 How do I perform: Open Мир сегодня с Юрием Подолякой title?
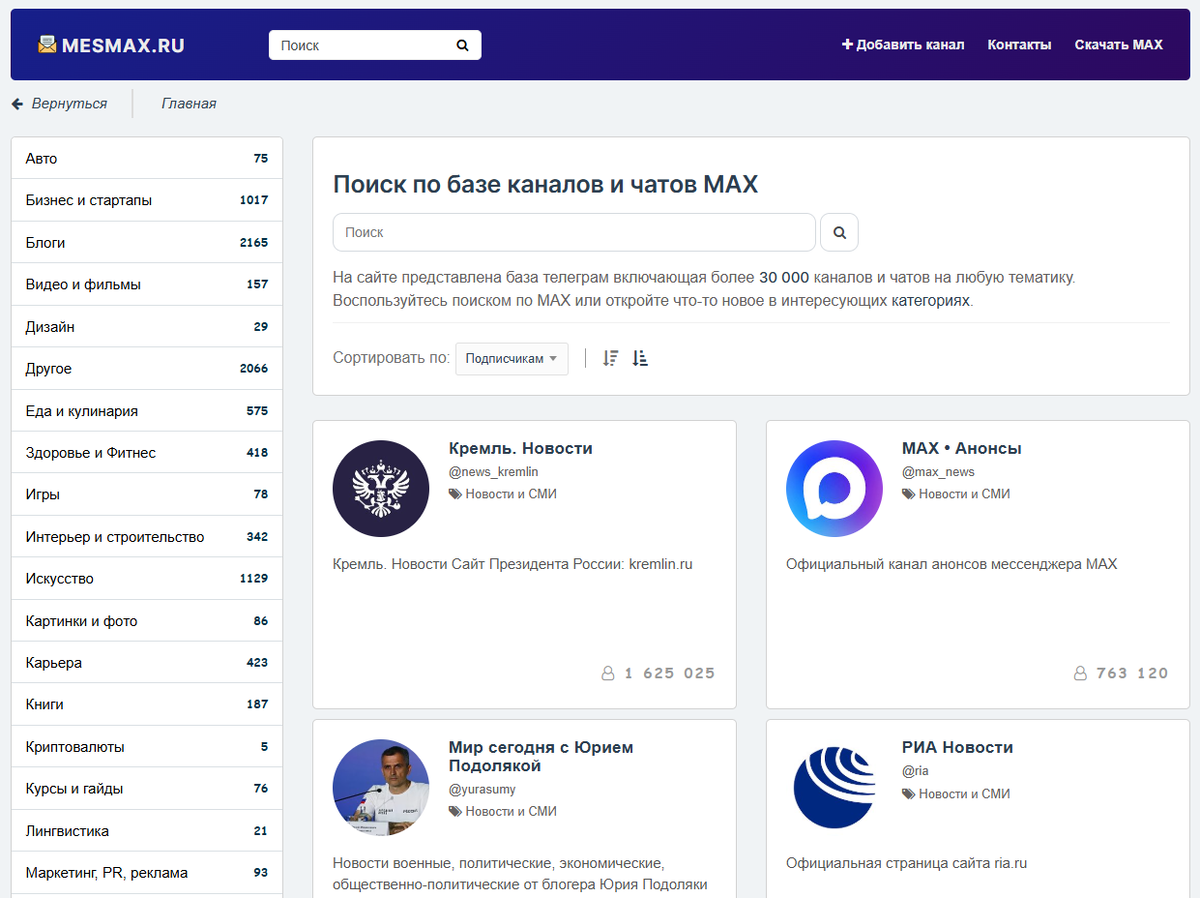click(x=541, y=757)
